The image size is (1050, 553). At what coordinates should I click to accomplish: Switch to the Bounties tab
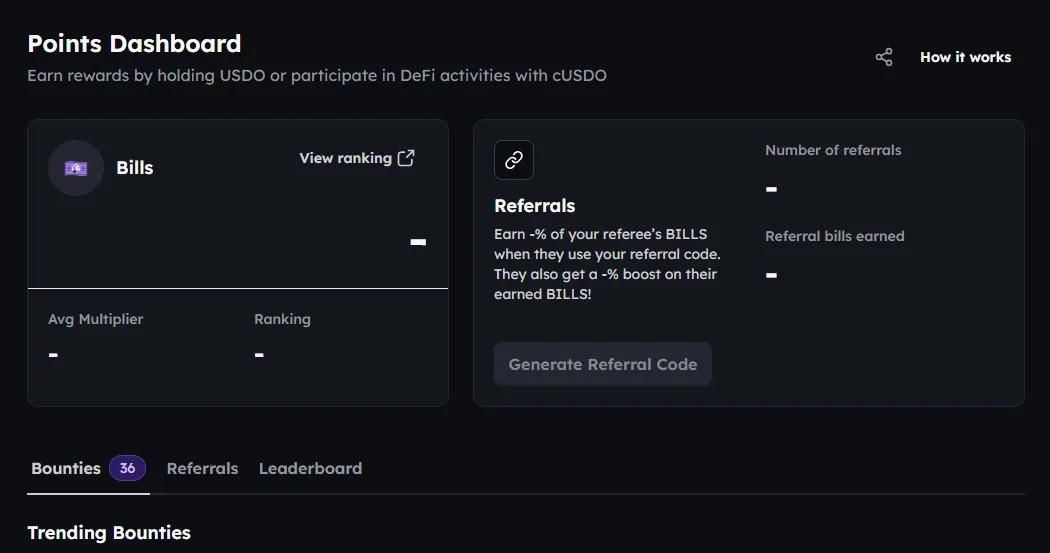pyautogui.click(x=66, y=468)
